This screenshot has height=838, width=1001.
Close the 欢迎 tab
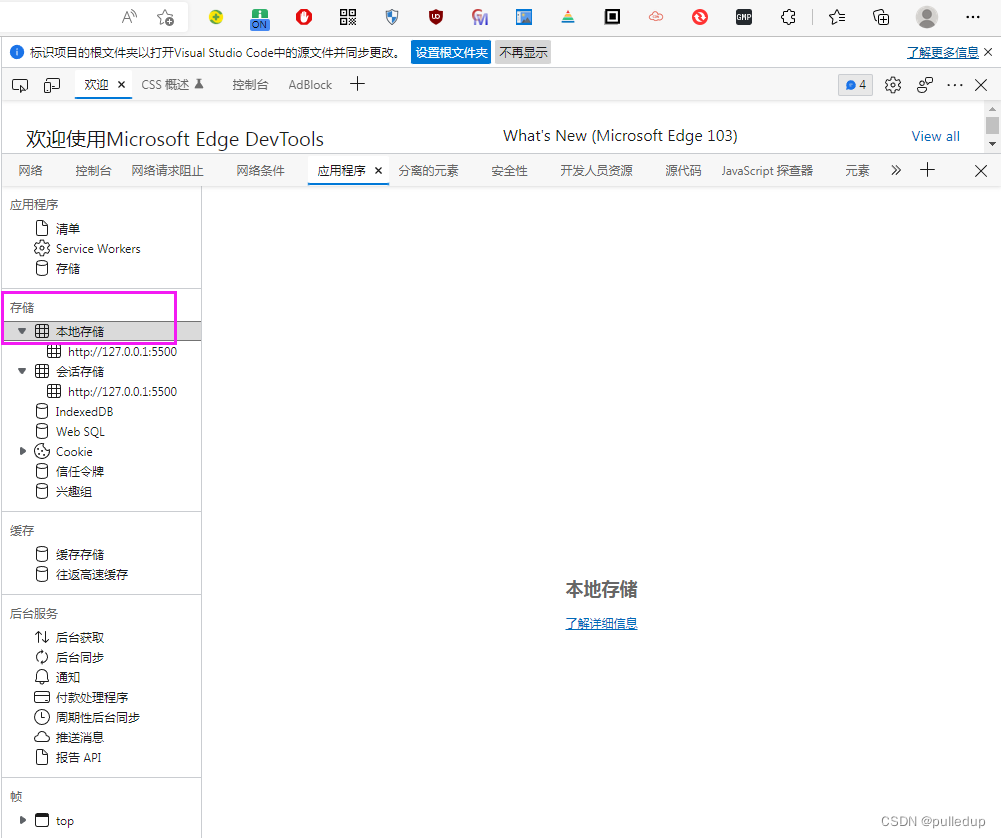[121, 85]
